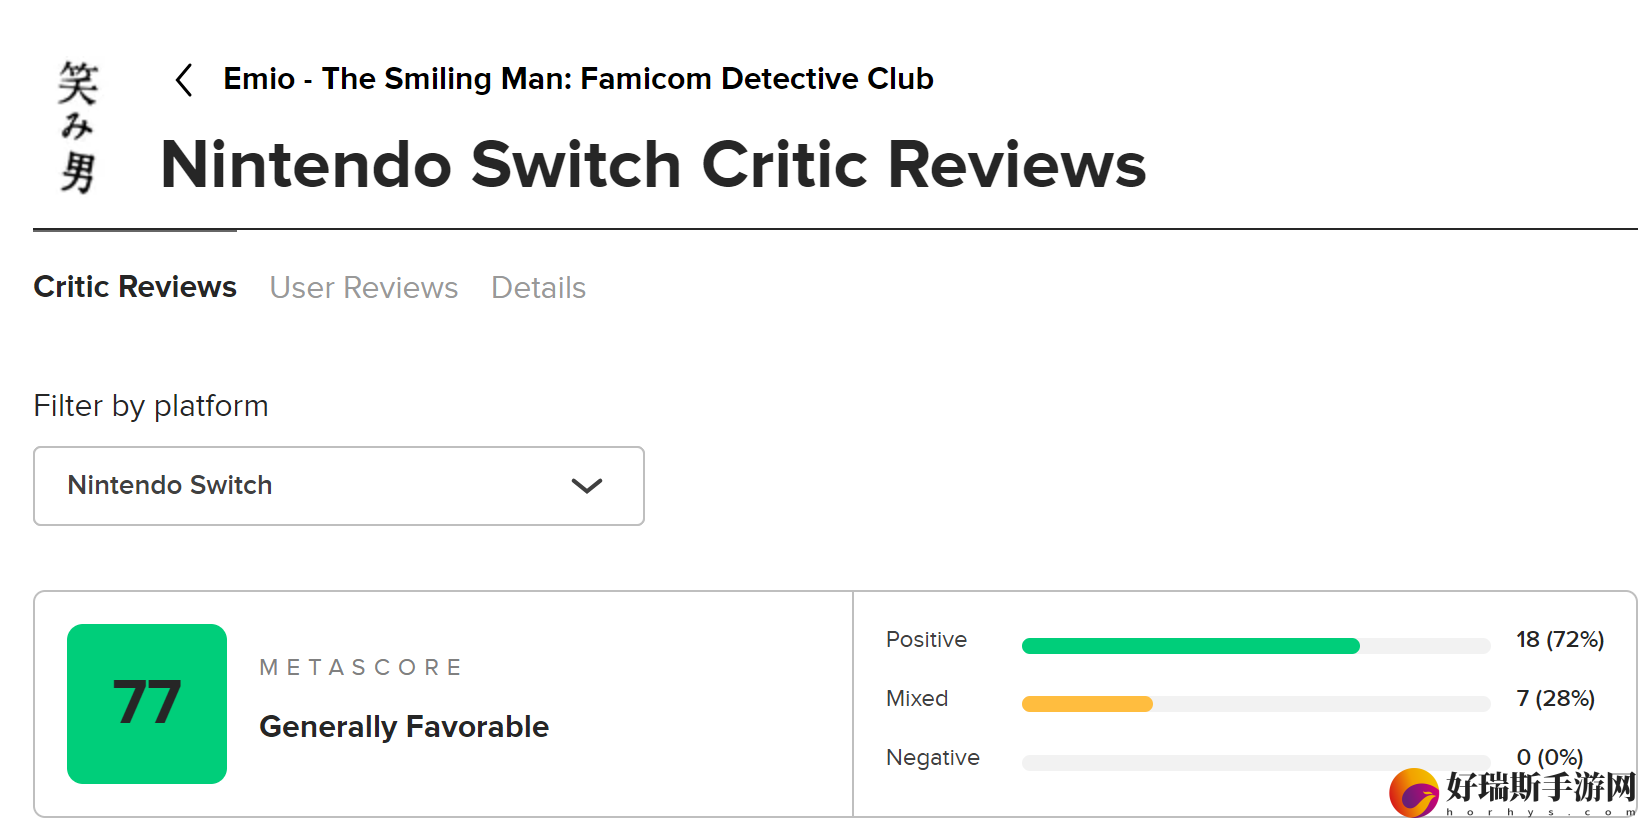
Task: Open the Emio - The Smiling Man game link
Action: (x=578, y=79)
